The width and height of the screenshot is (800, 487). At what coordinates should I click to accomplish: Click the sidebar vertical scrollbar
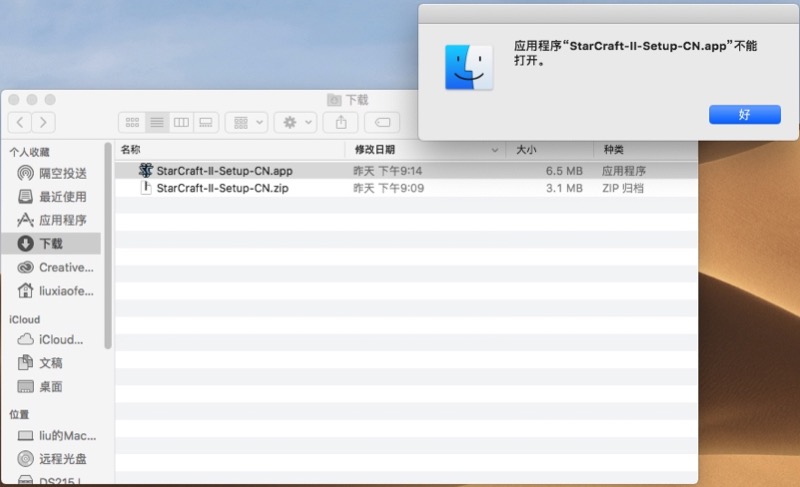click(108, 246)
